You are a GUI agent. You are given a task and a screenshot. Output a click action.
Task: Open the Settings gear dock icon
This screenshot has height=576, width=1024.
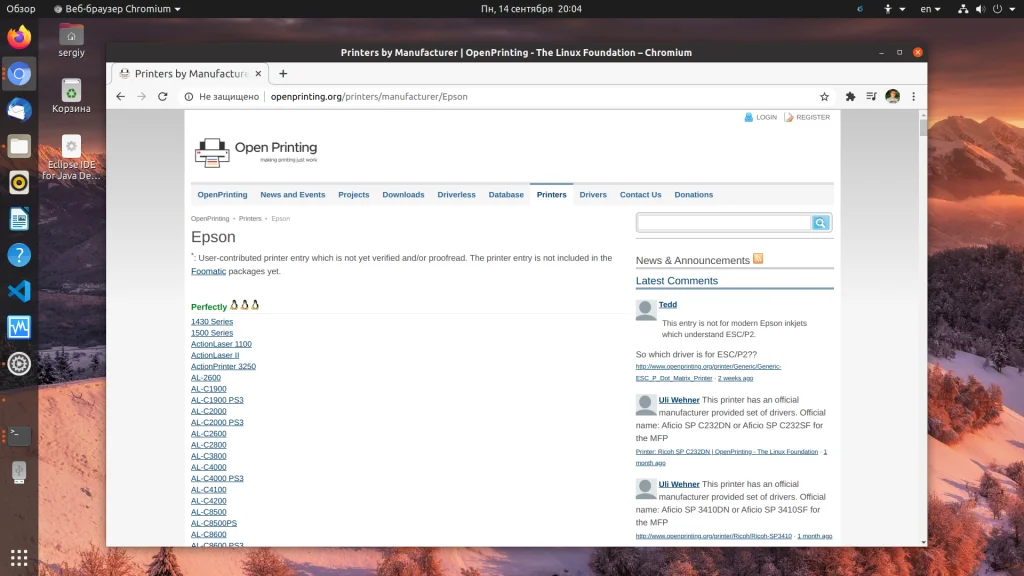point(19,364)
